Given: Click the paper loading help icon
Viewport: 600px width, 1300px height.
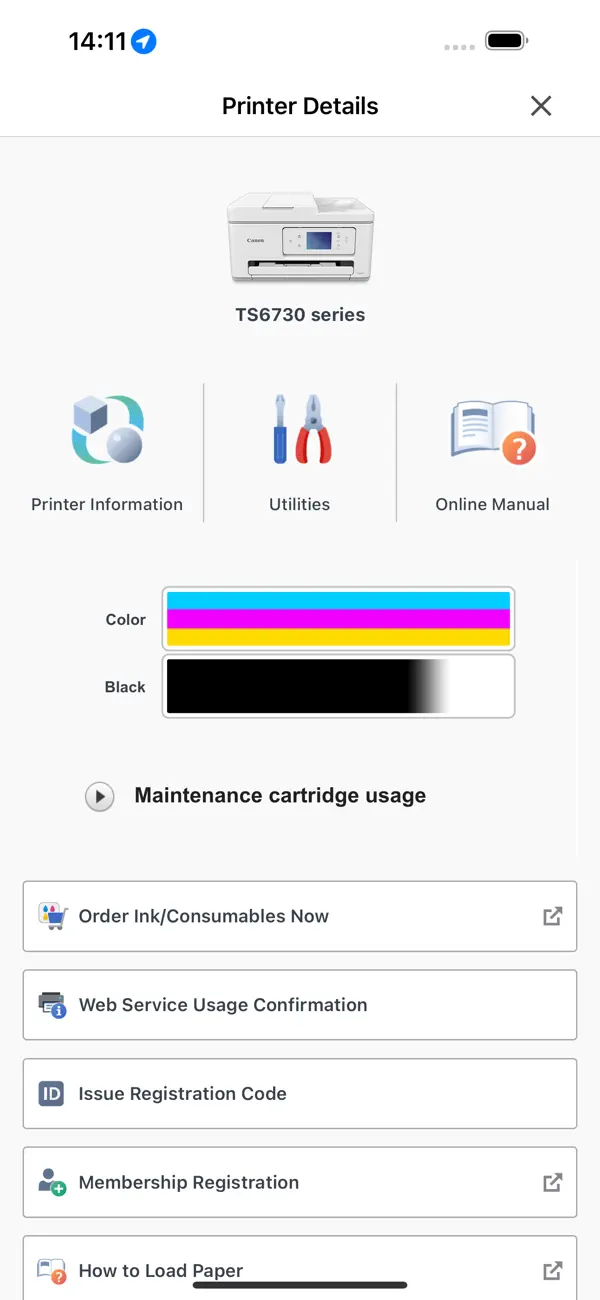Looking at the screenshot, I should 52,1270.
